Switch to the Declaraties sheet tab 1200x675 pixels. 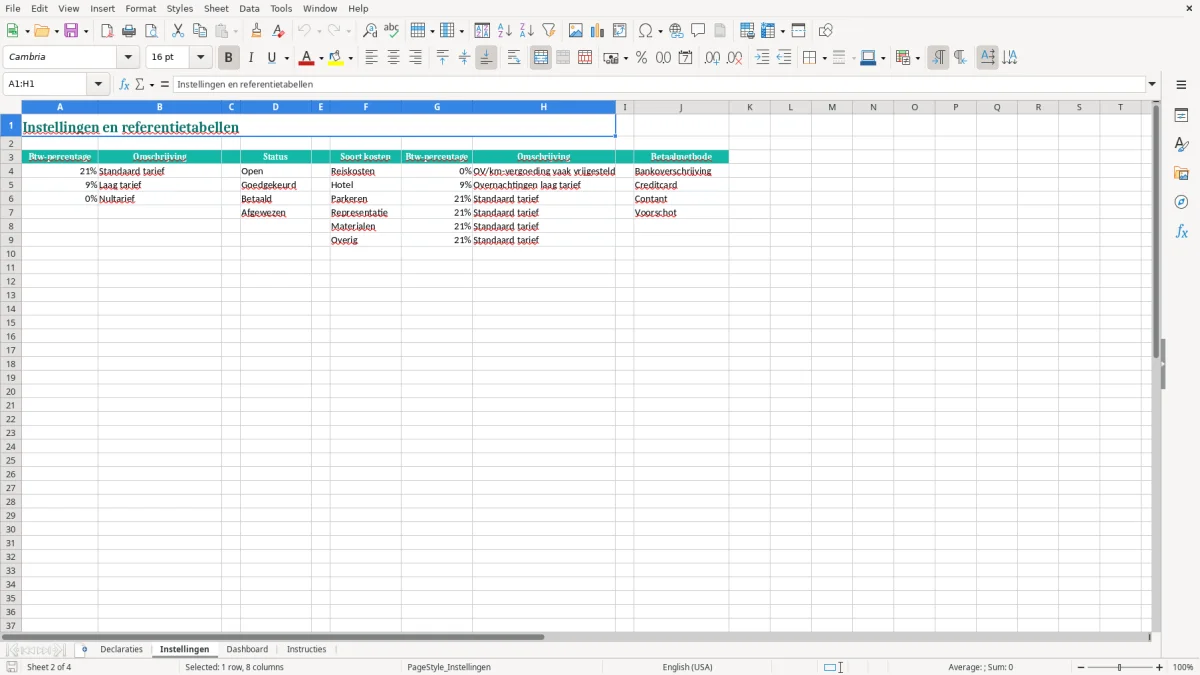(x=122, y=649)
